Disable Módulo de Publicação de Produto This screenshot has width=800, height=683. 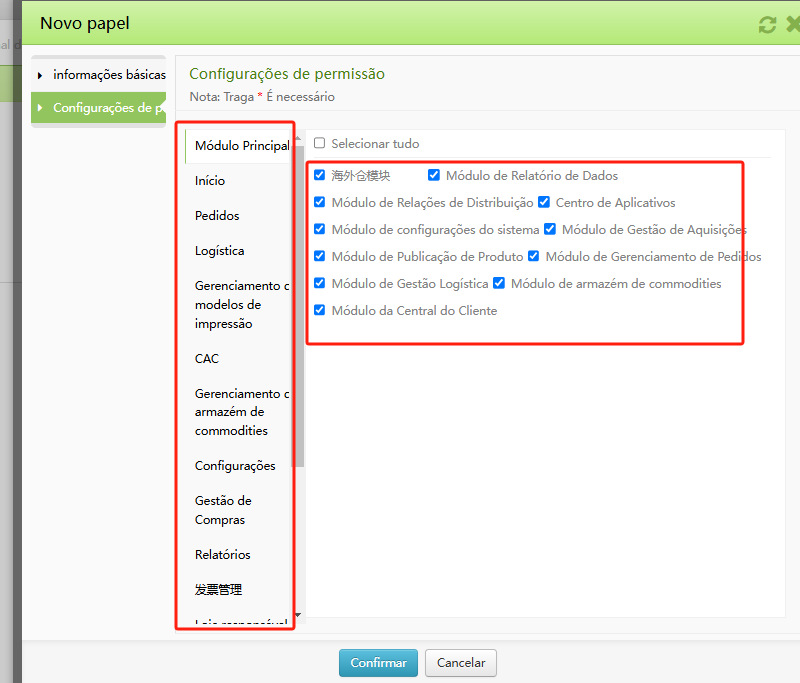click(x=319, y=256)
